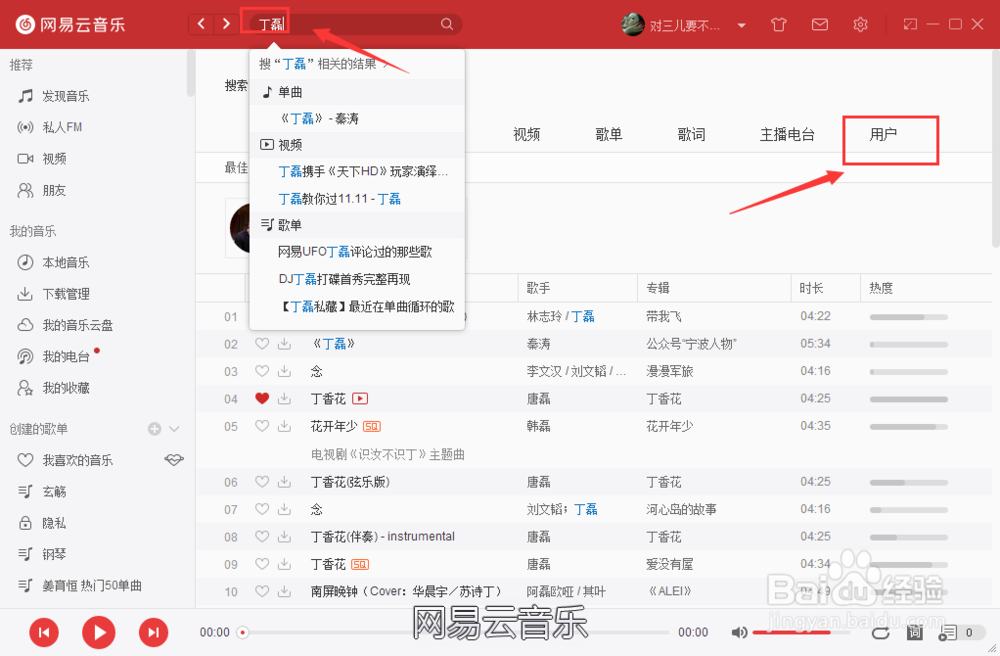
Task: Download the song in row 02
Action: (x=284, y=344)
